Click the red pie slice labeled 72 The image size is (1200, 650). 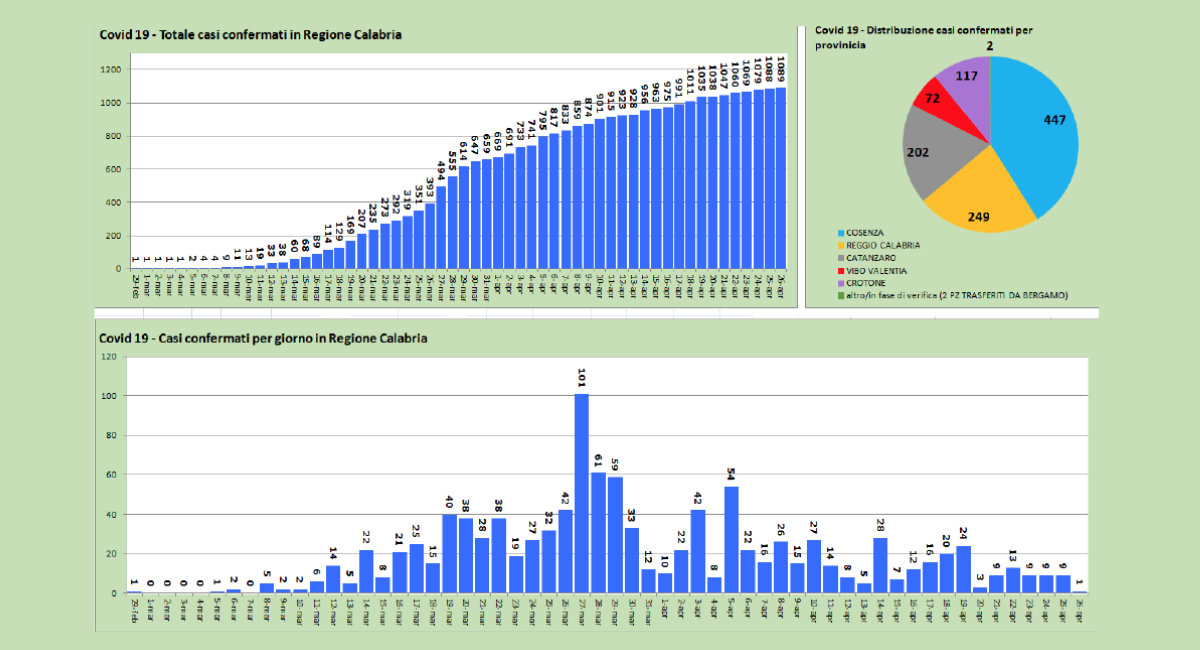click(x=936, y=98)
